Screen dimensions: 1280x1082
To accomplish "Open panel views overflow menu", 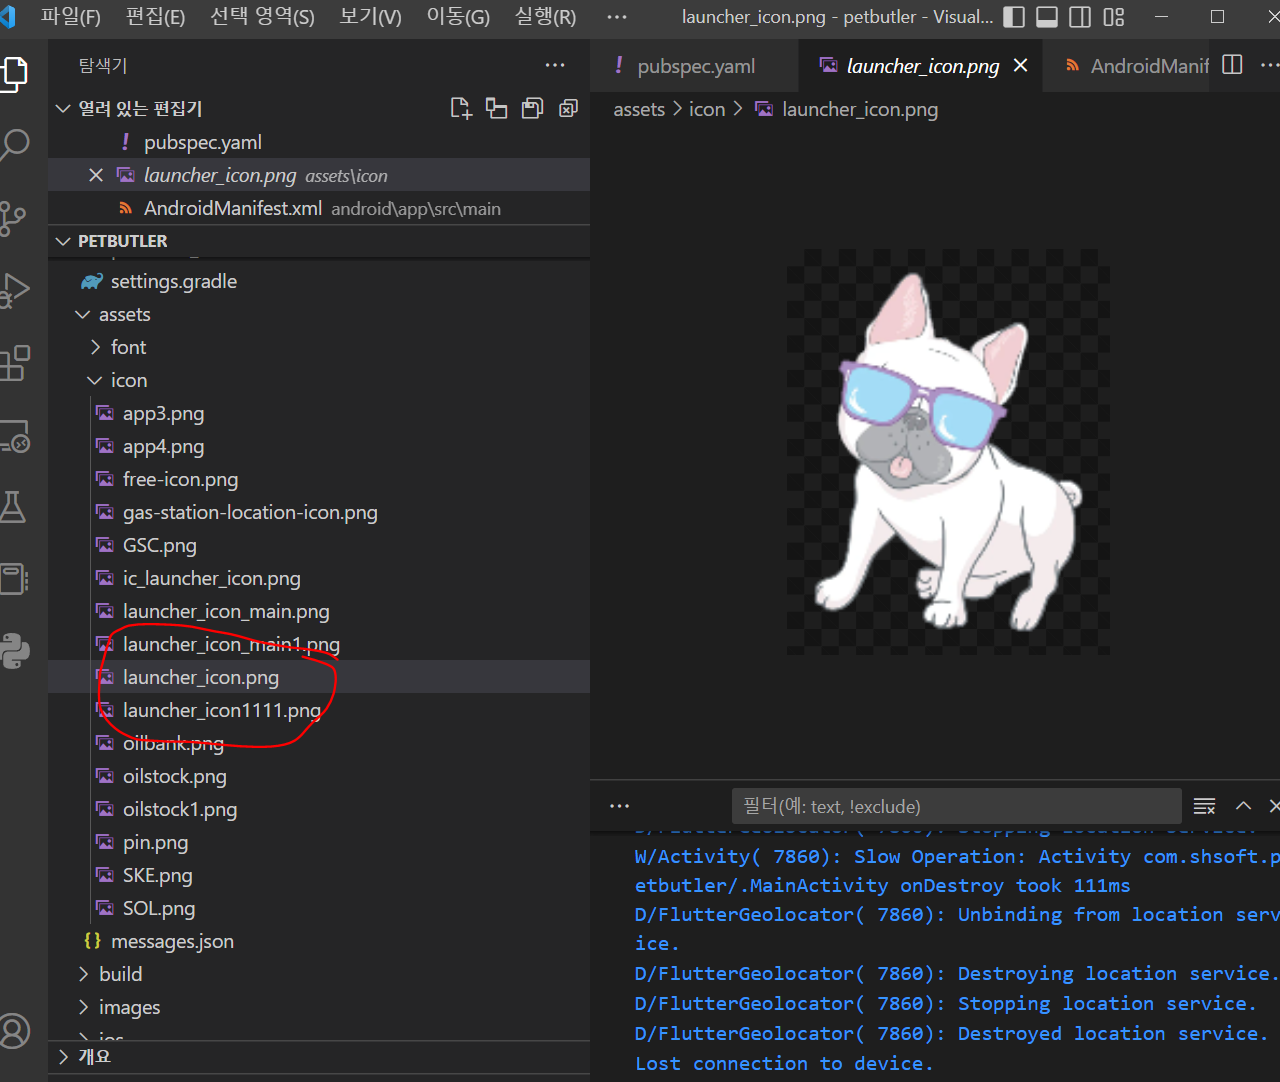I will click(x=620, y=806).
